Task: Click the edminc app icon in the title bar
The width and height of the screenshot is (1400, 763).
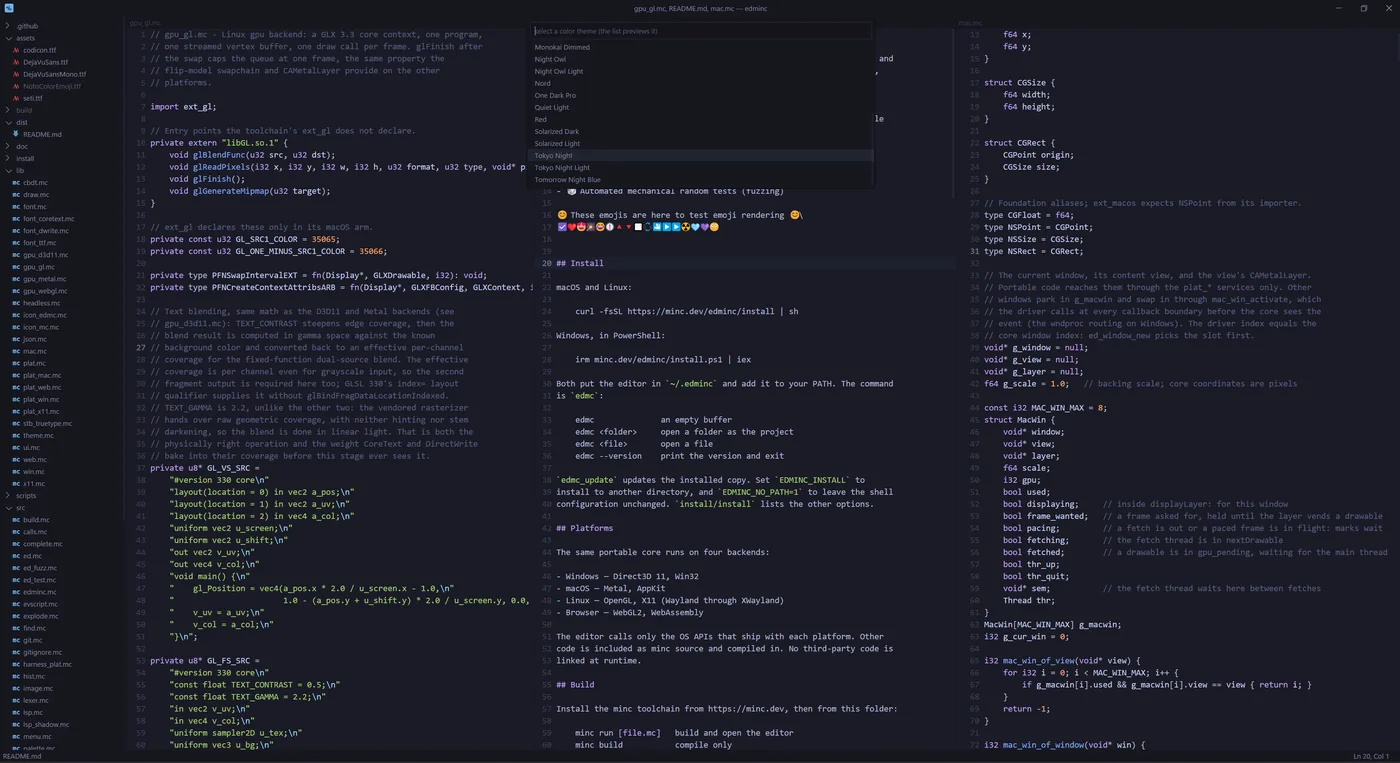Action: 8,7
